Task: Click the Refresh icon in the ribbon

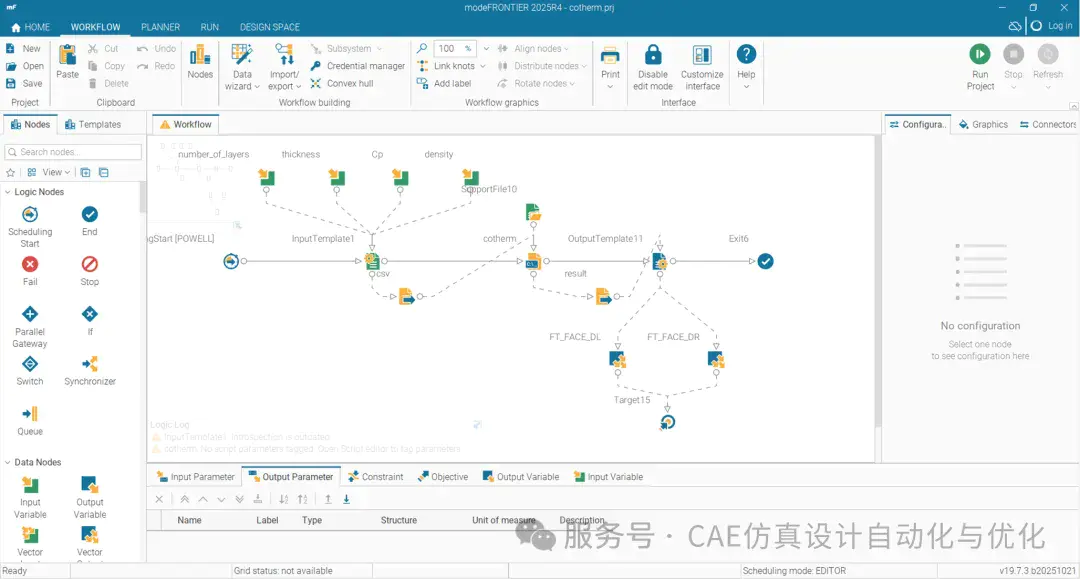Action: pos(1048,54)
